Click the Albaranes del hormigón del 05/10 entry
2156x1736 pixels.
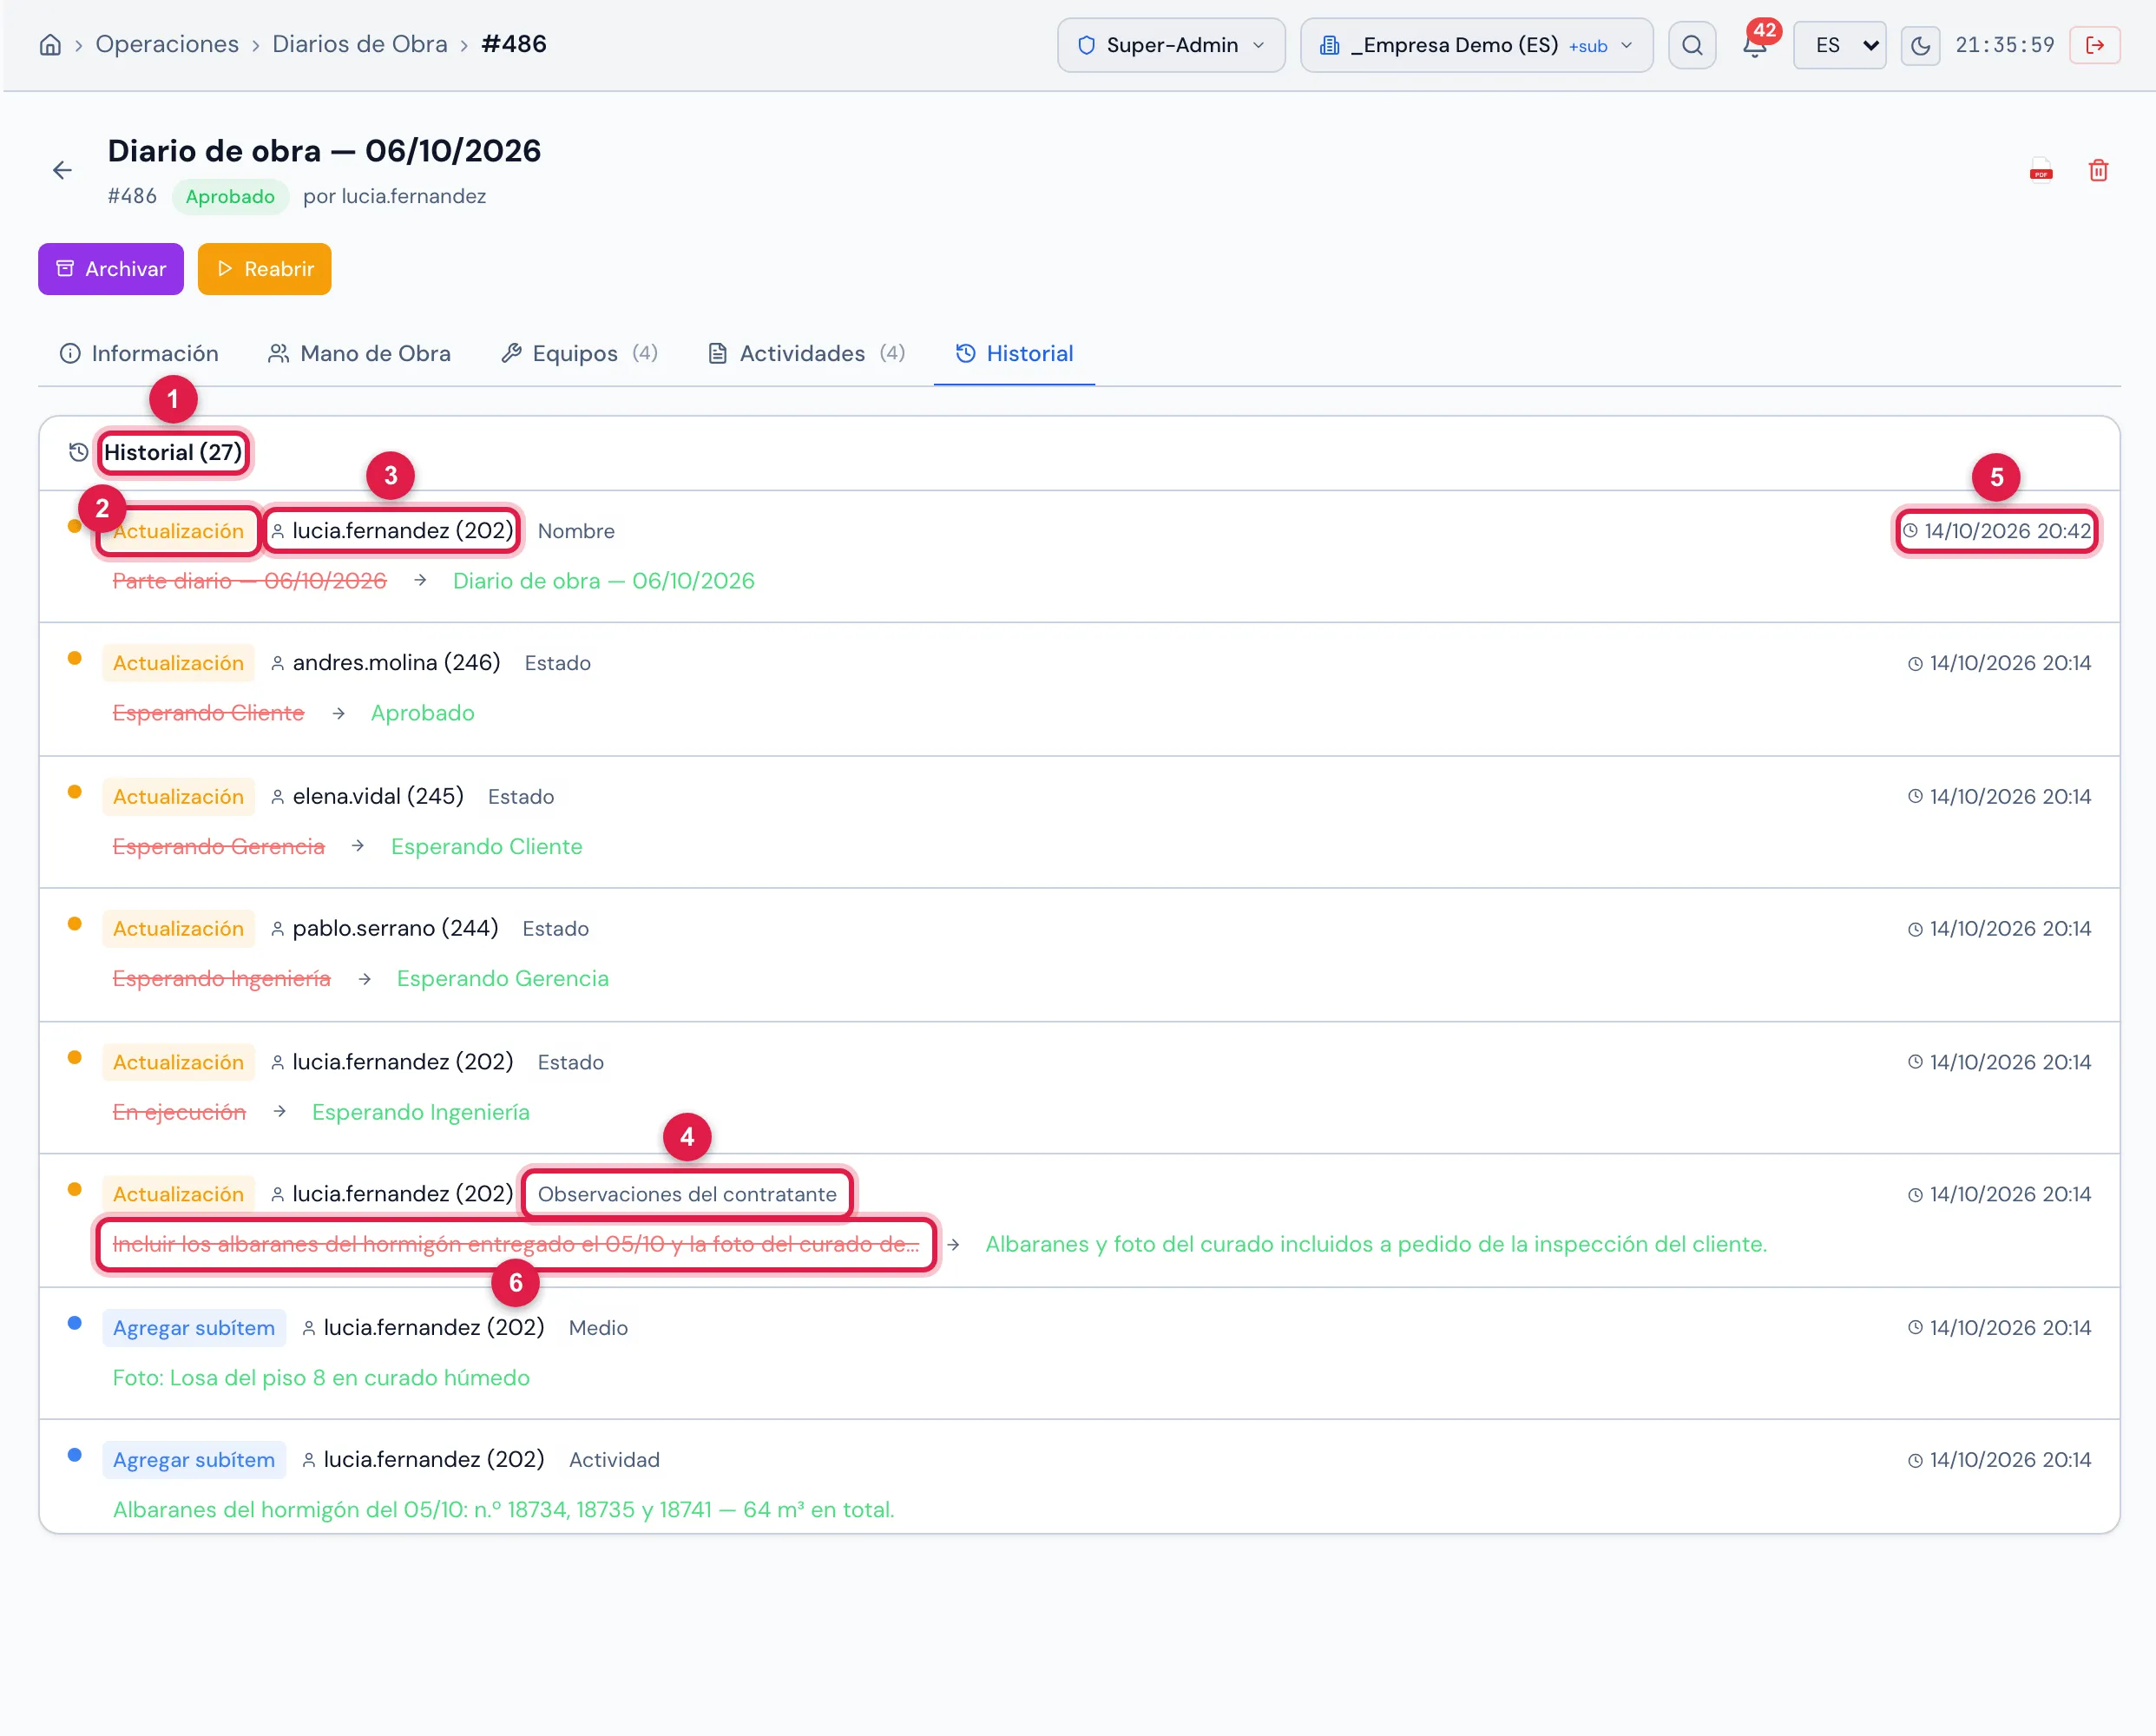pos(504,1510)
